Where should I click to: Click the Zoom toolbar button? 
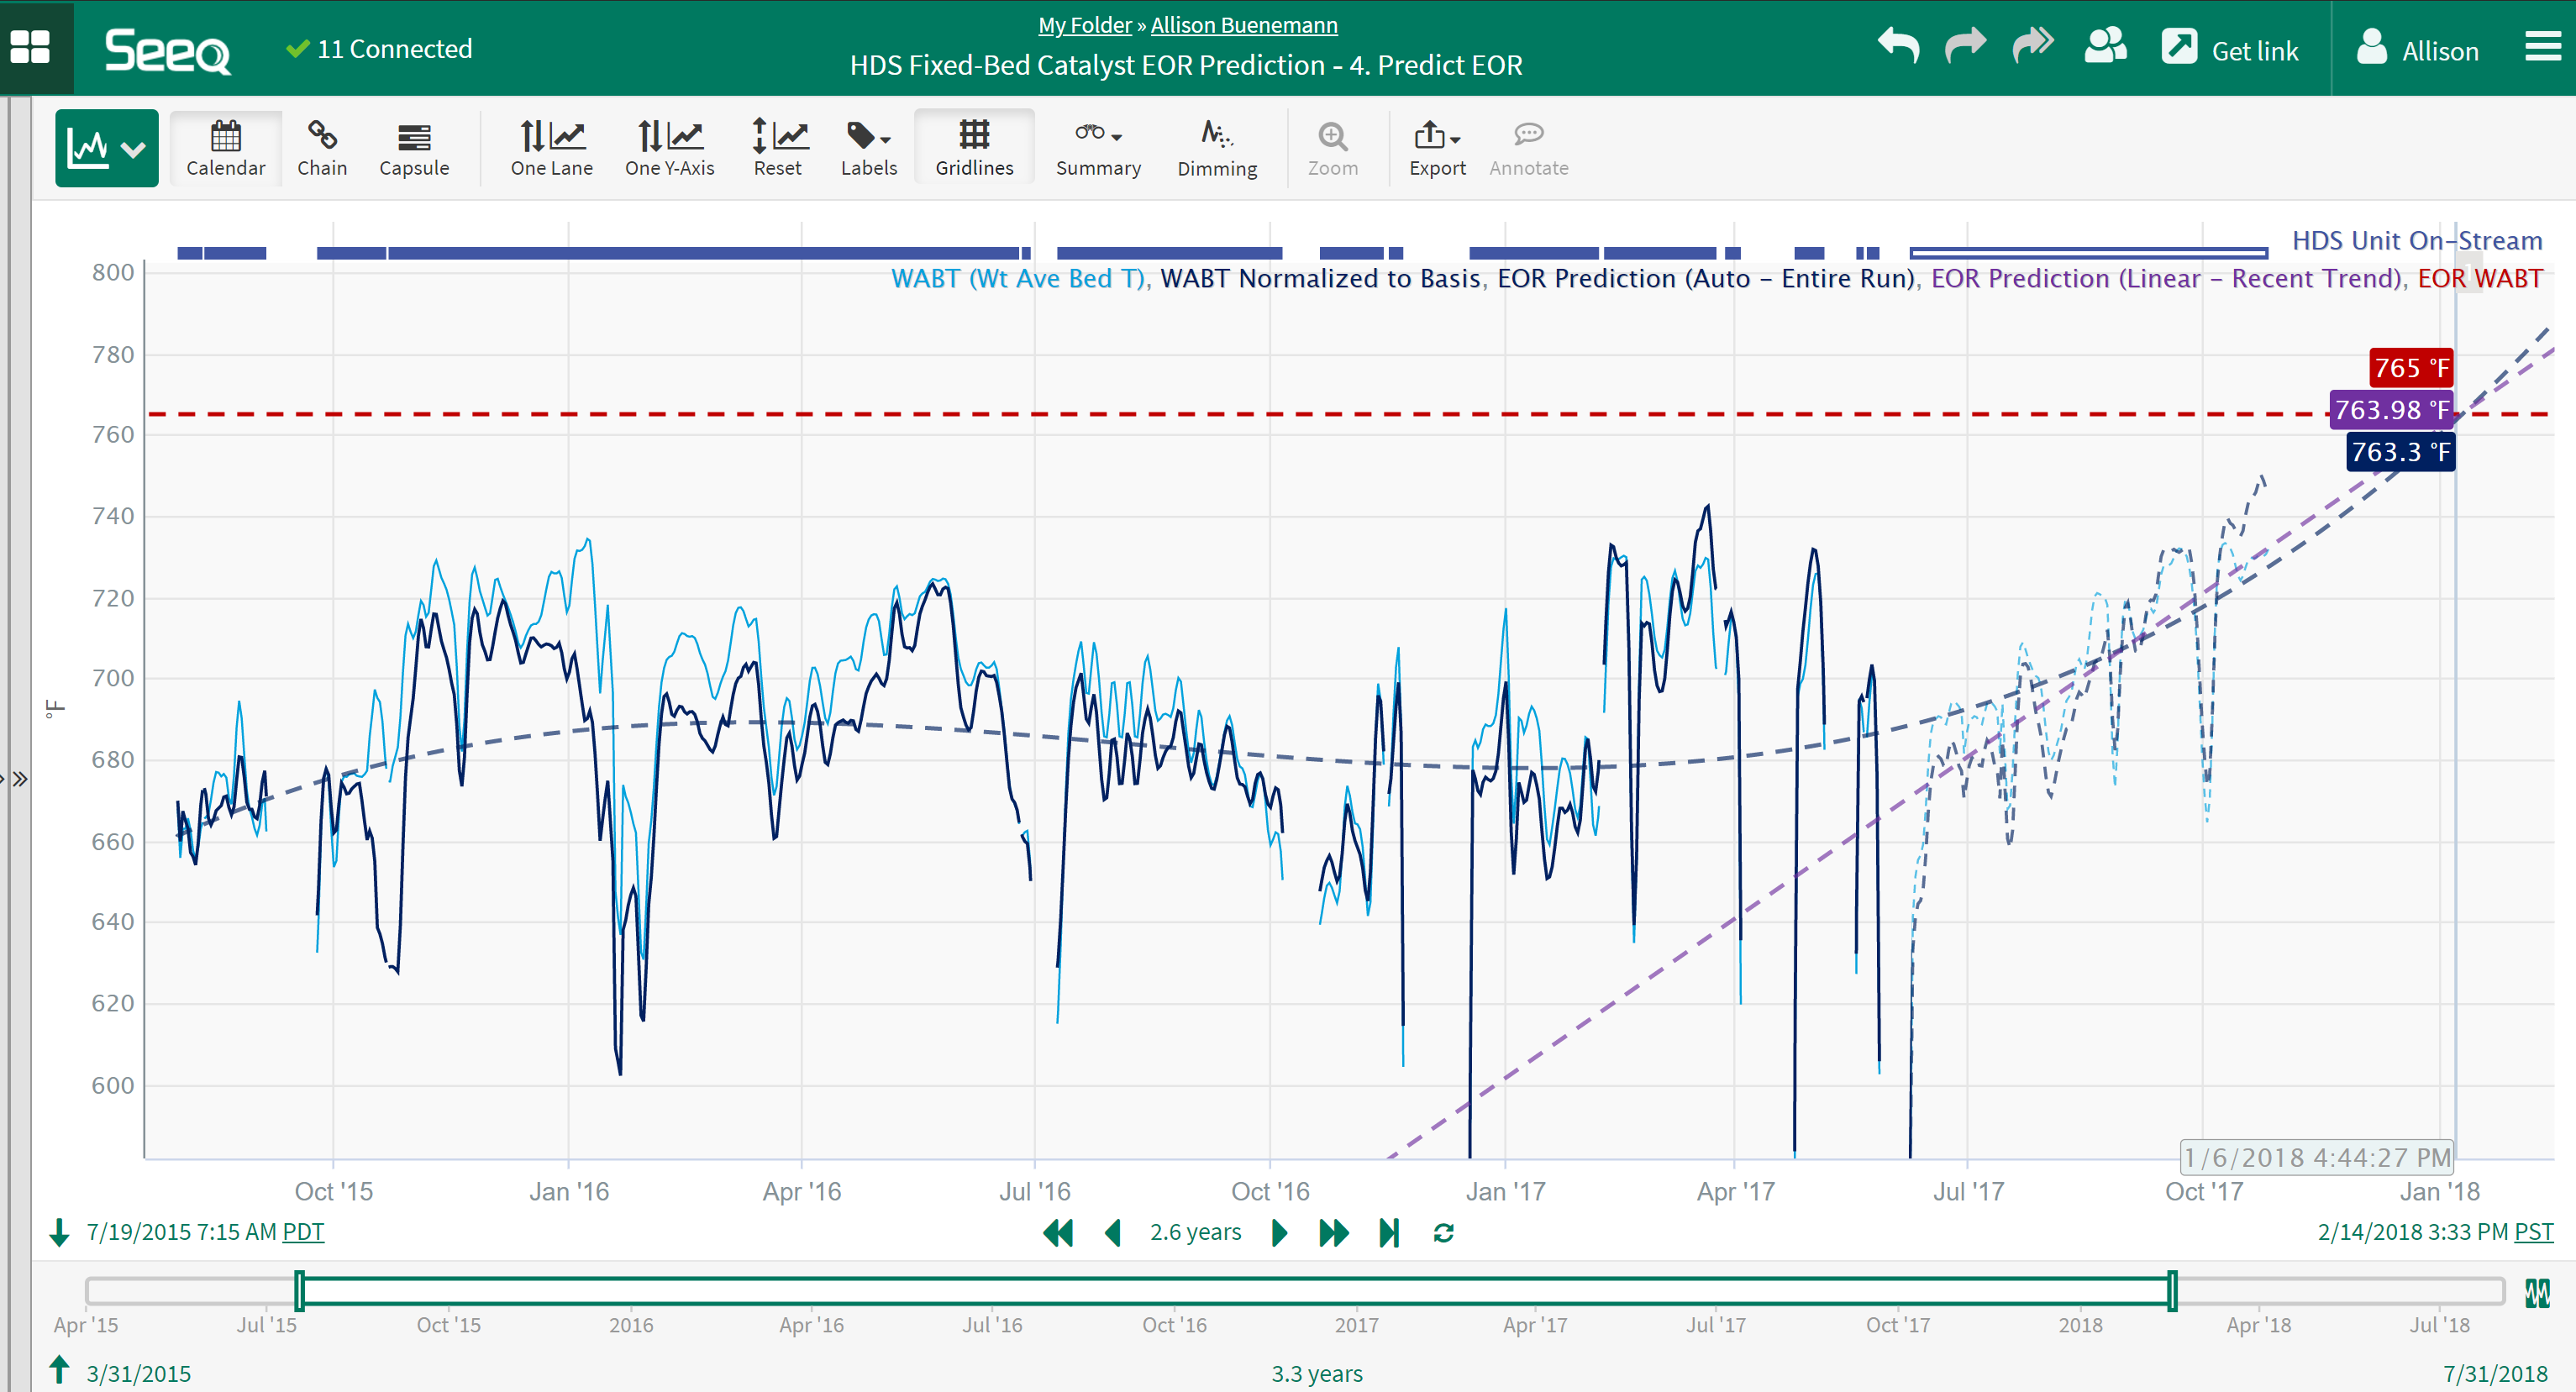click(x=1332, y=149)
